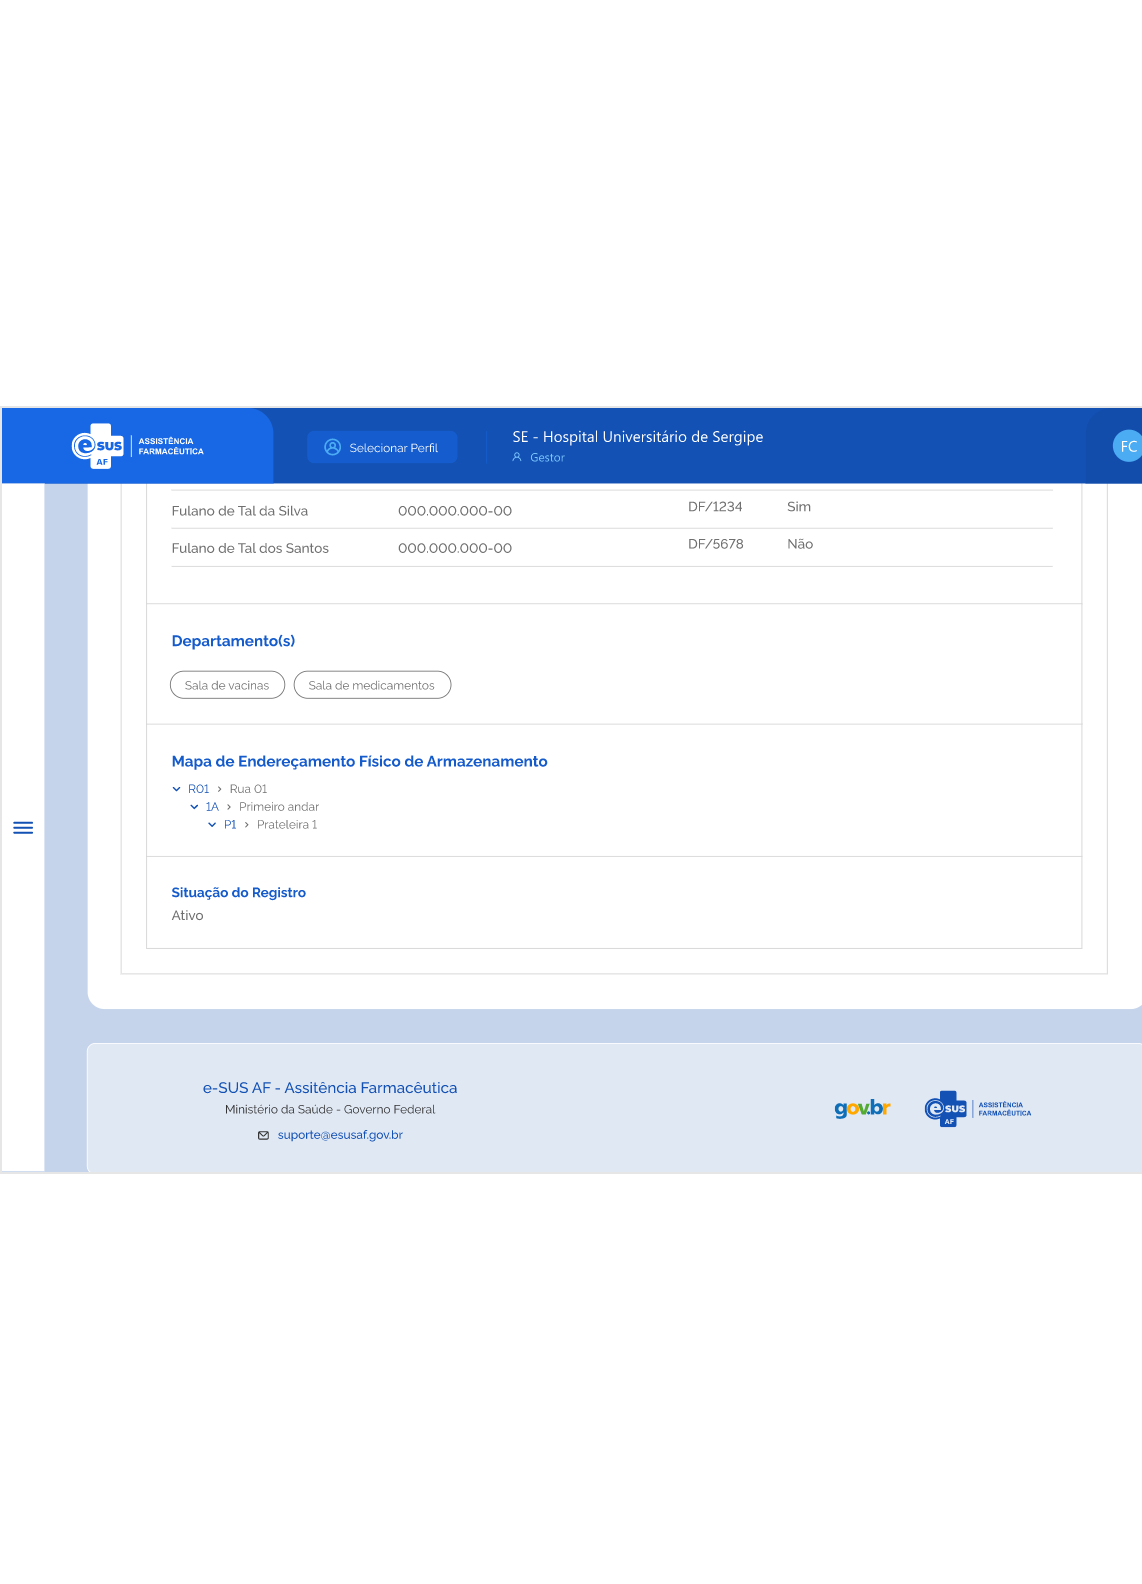1142x1584 pixels.
Task: Click the envelope icon in footer
Action: 264,1136
